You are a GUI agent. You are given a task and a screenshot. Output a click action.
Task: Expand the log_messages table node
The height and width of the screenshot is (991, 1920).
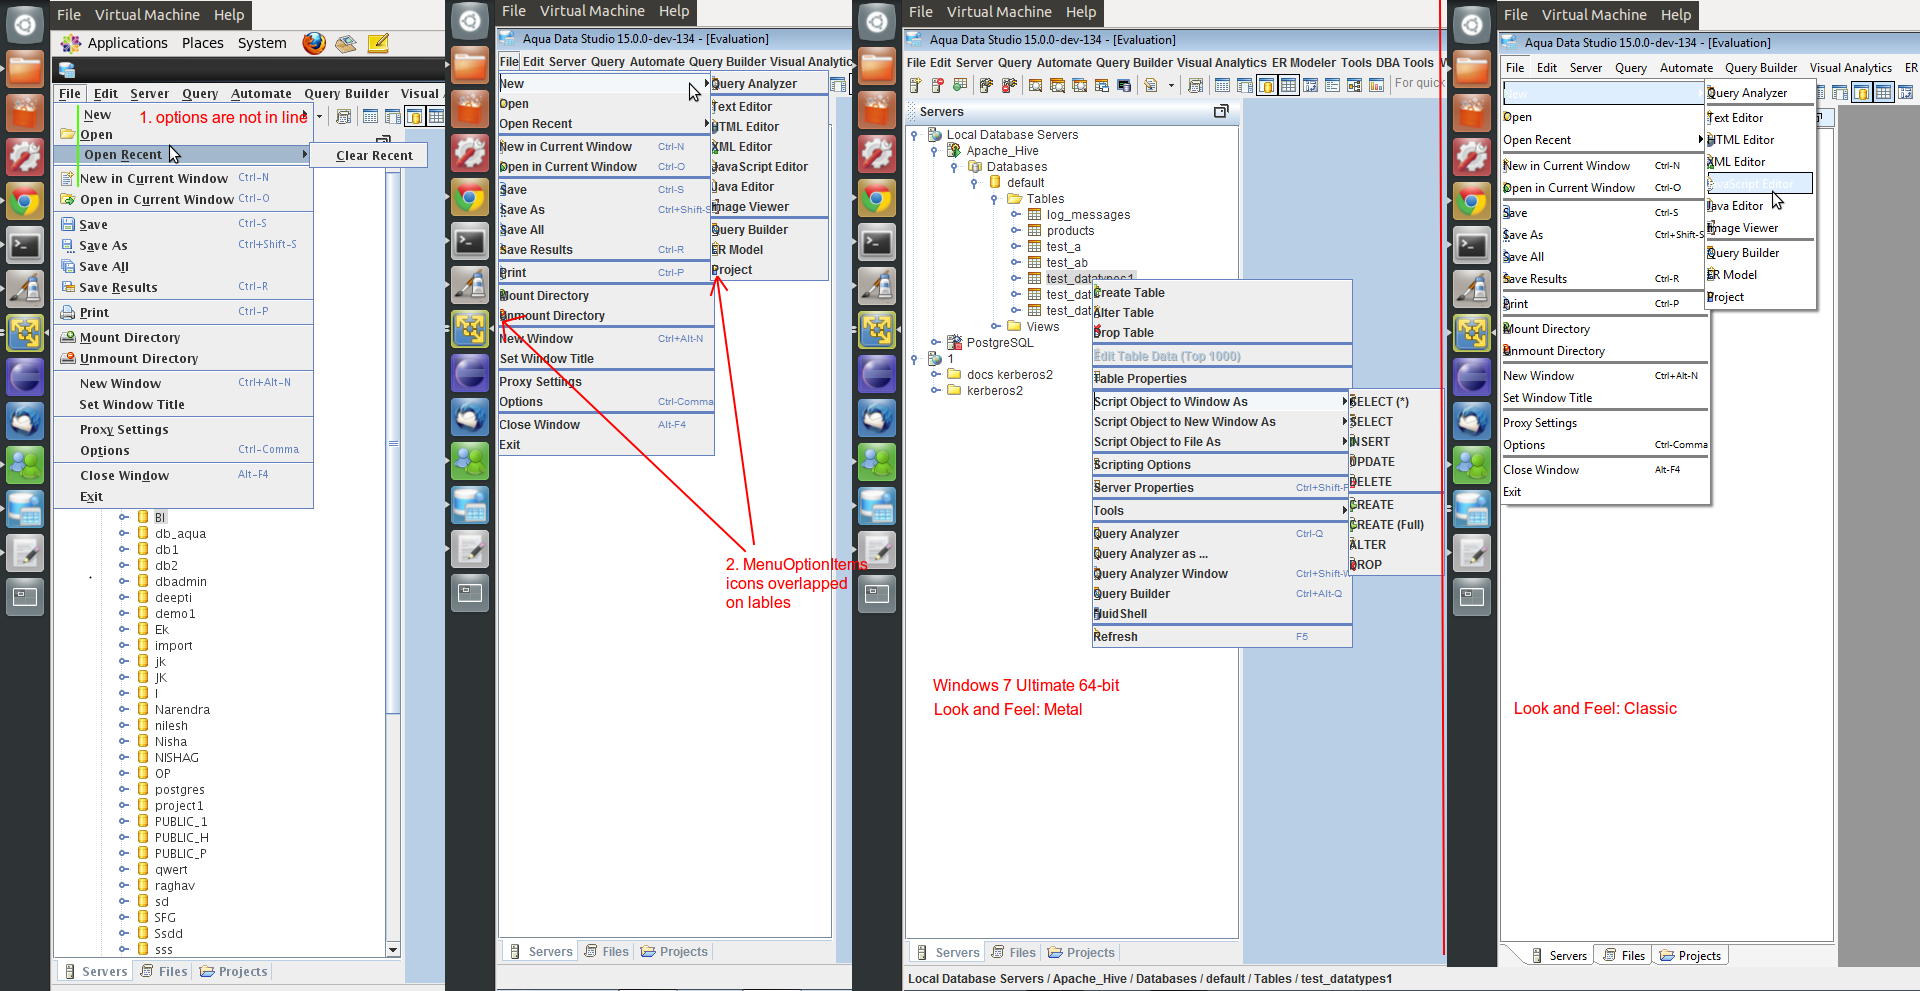coord(1015,215)
